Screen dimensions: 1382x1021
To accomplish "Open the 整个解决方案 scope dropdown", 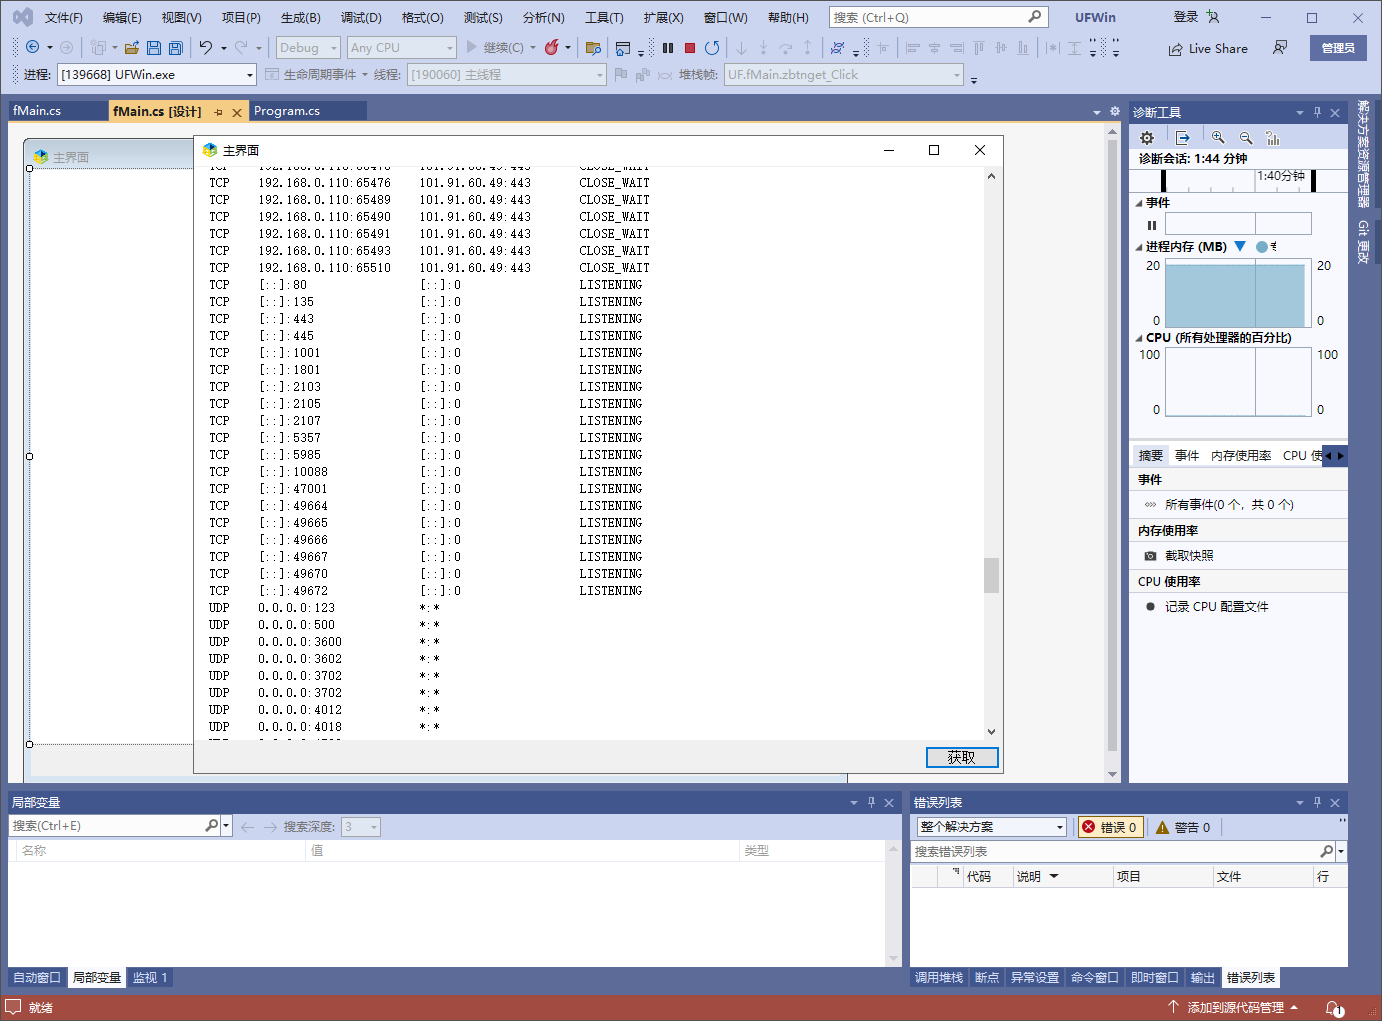I will click(992, 827).
